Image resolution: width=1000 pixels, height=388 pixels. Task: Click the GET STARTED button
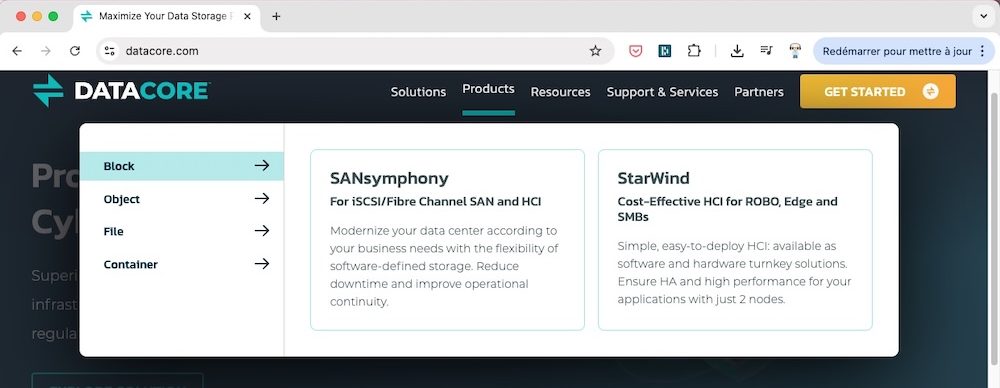click(878, 91)
